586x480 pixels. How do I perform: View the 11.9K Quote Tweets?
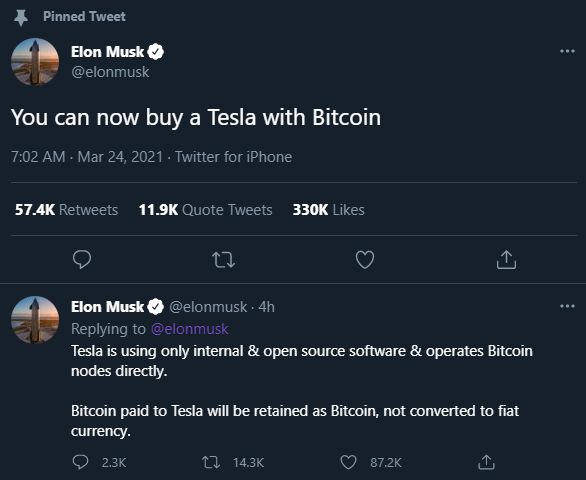[x=205, y=210]
